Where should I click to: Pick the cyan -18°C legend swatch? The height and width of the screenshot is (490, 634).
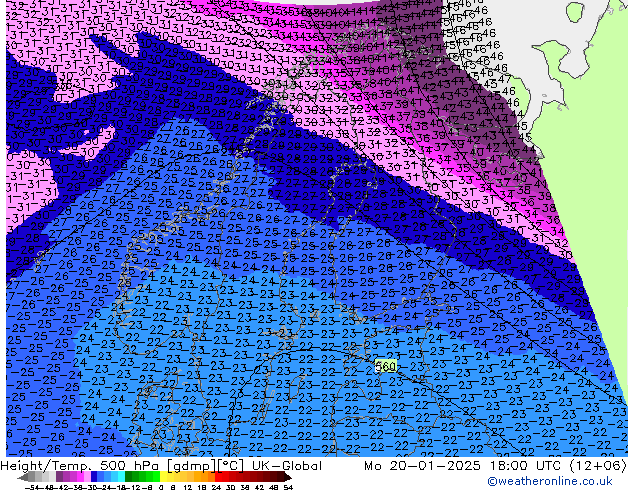tap(122, 477)
